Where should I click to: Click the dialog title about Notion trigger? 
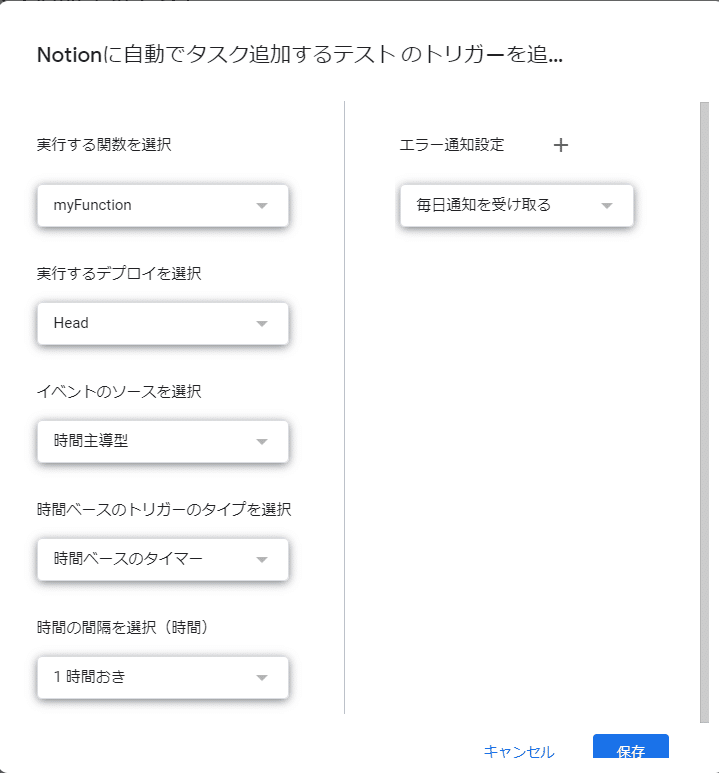tap(299, 54)
